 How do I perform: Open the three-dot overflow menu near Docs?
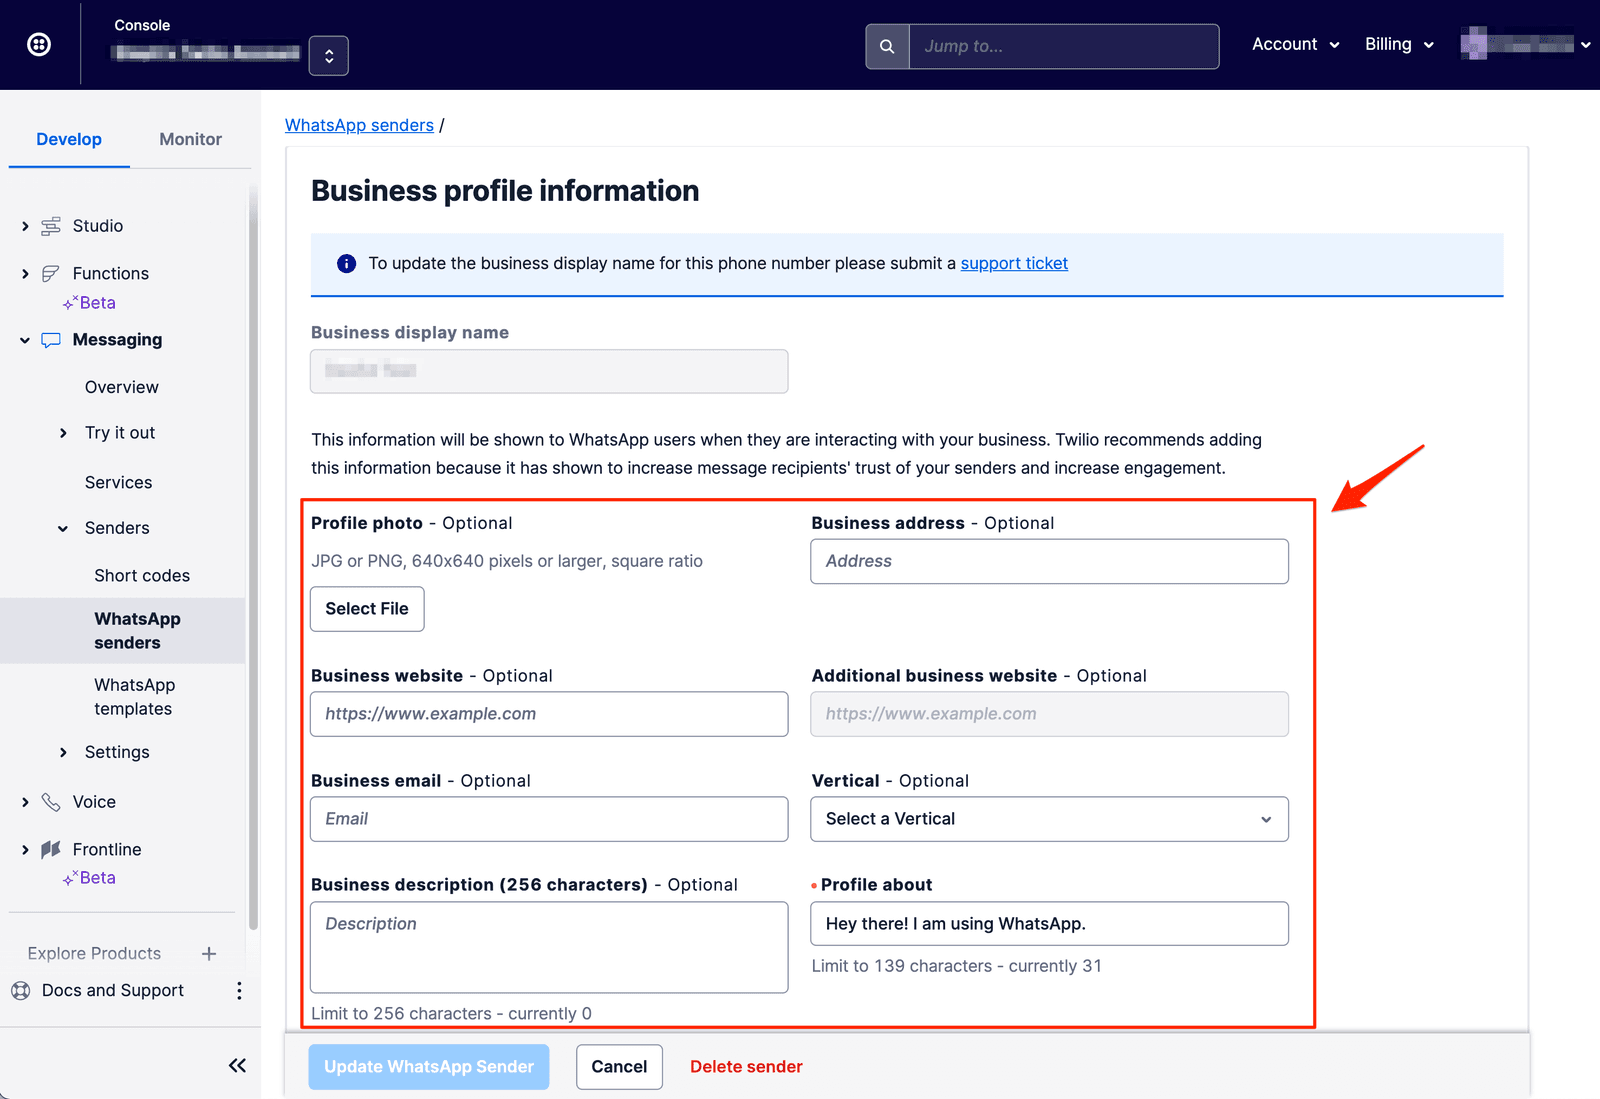(x=239, y=990)
